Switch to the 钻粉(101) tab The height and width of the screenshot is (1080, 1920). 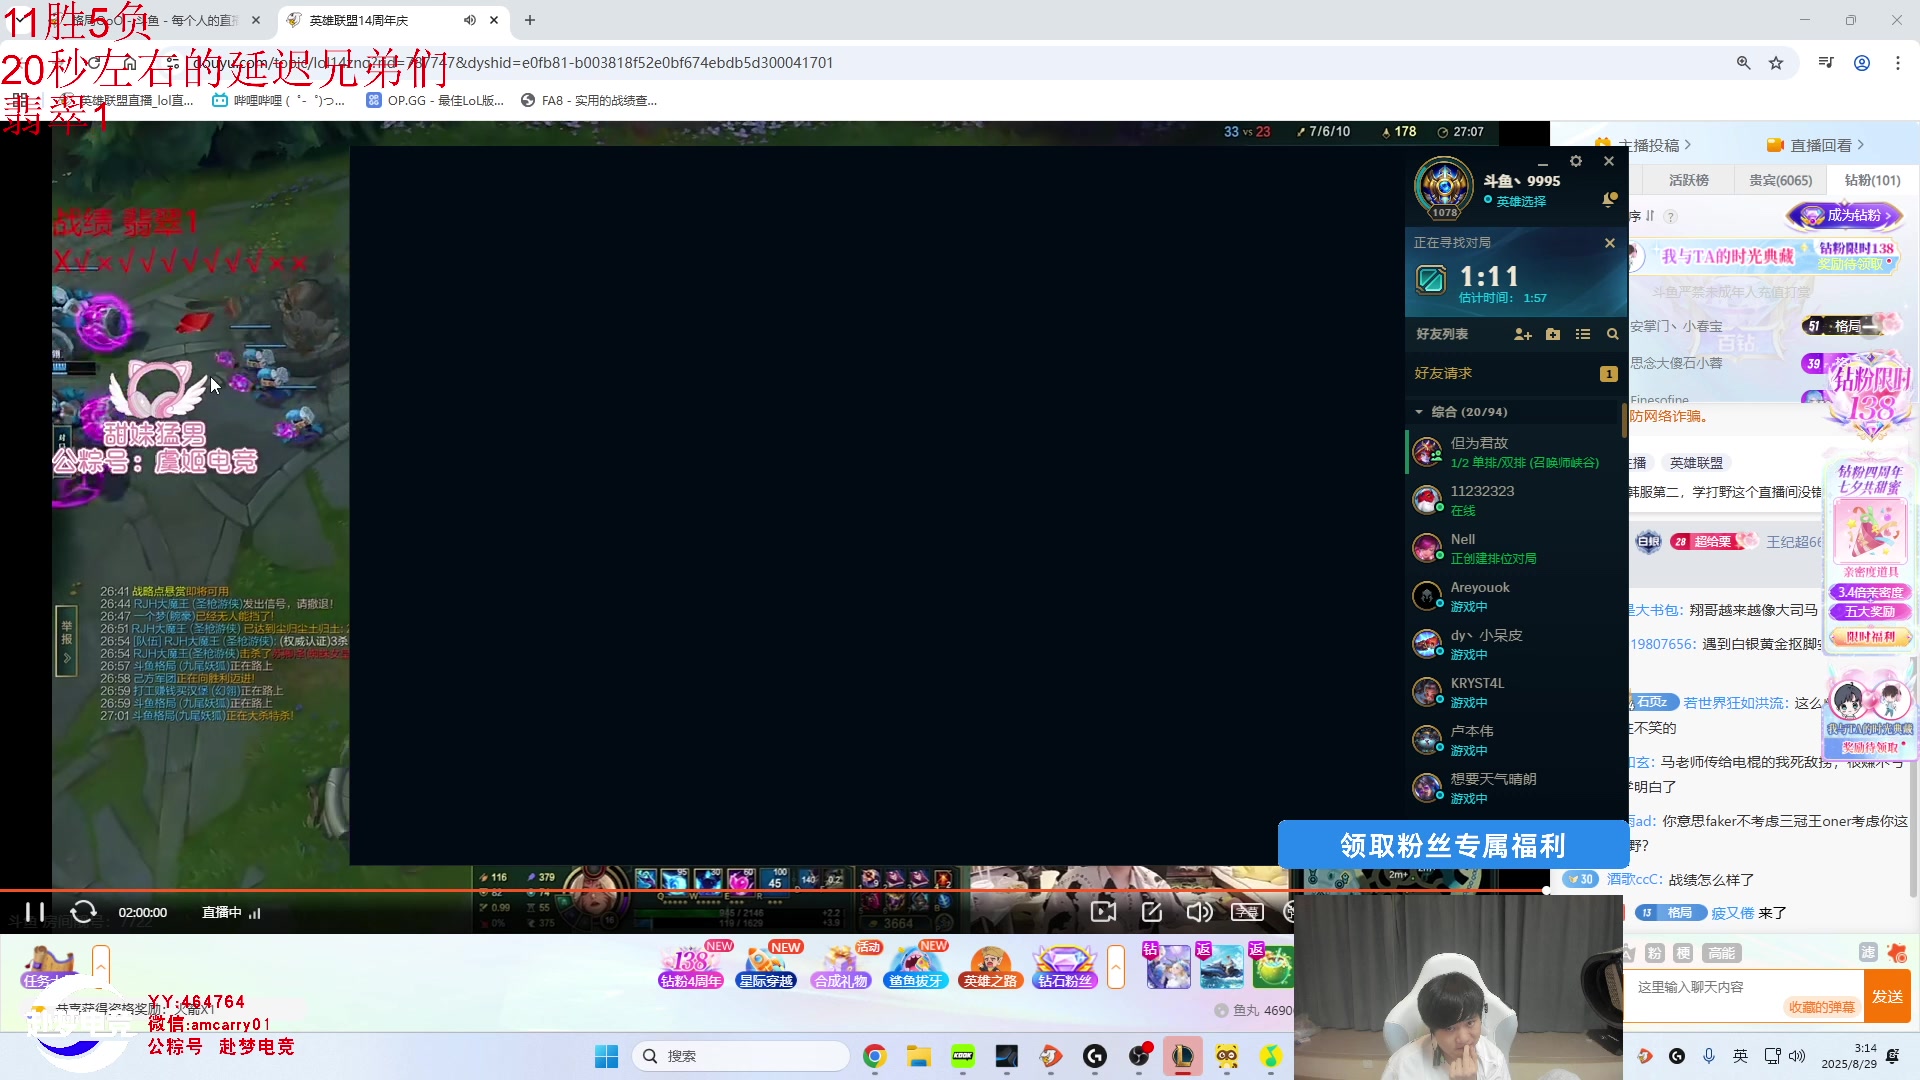[x=1872, y=180]
